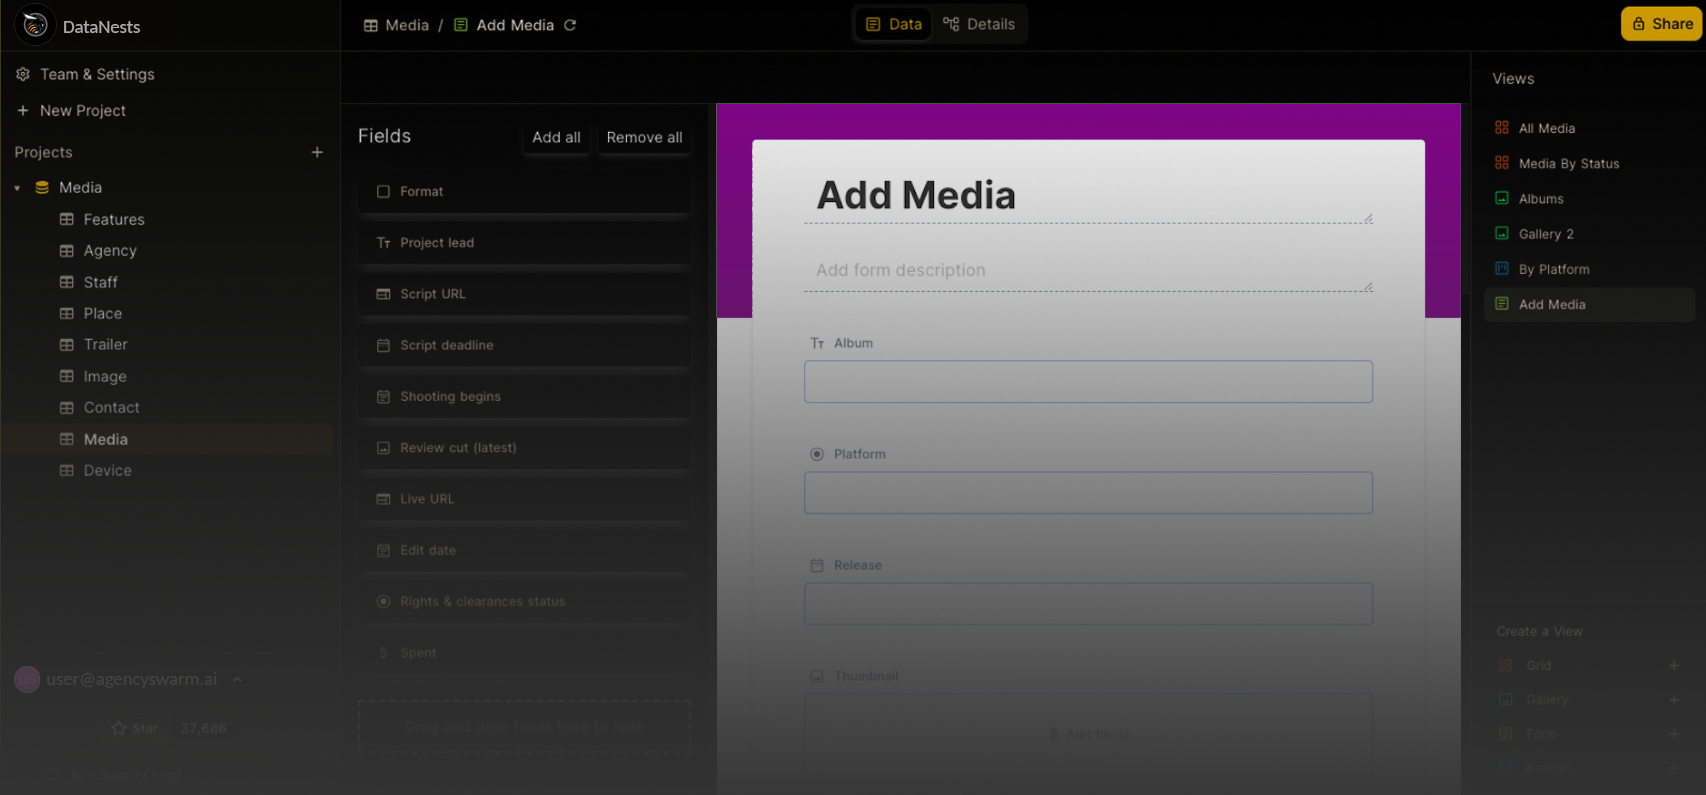
Task: Collapse the Media project tree
Action: [17, 188]
